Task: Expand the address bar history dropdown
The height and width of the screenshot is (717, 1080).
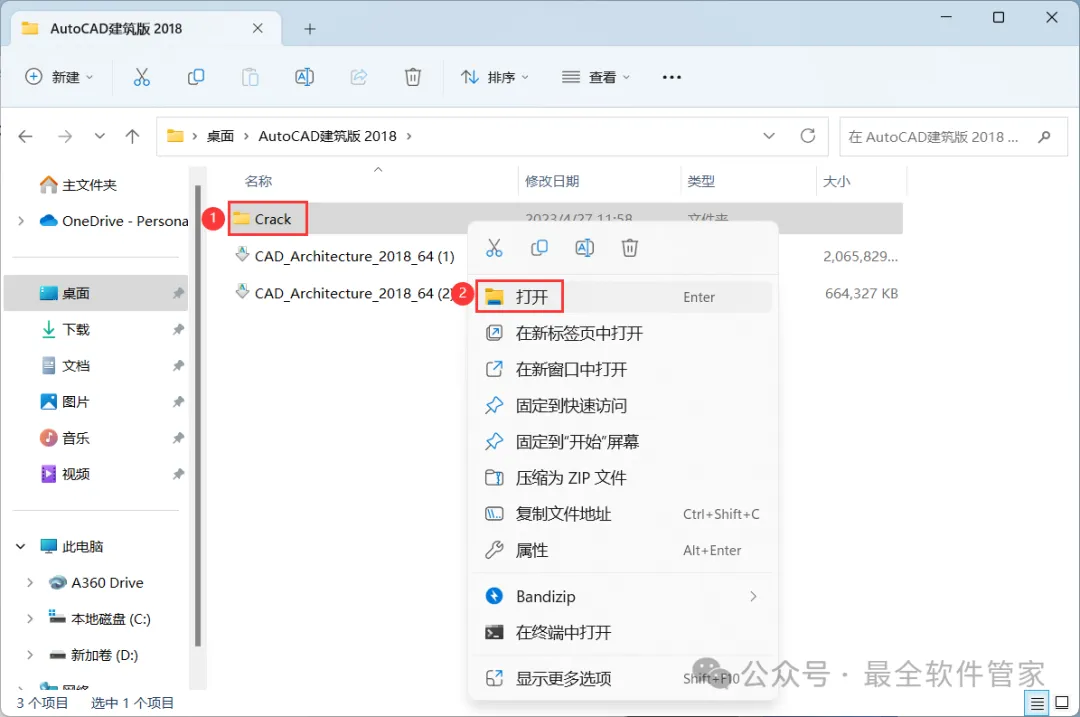Action: tap(769, 136)
